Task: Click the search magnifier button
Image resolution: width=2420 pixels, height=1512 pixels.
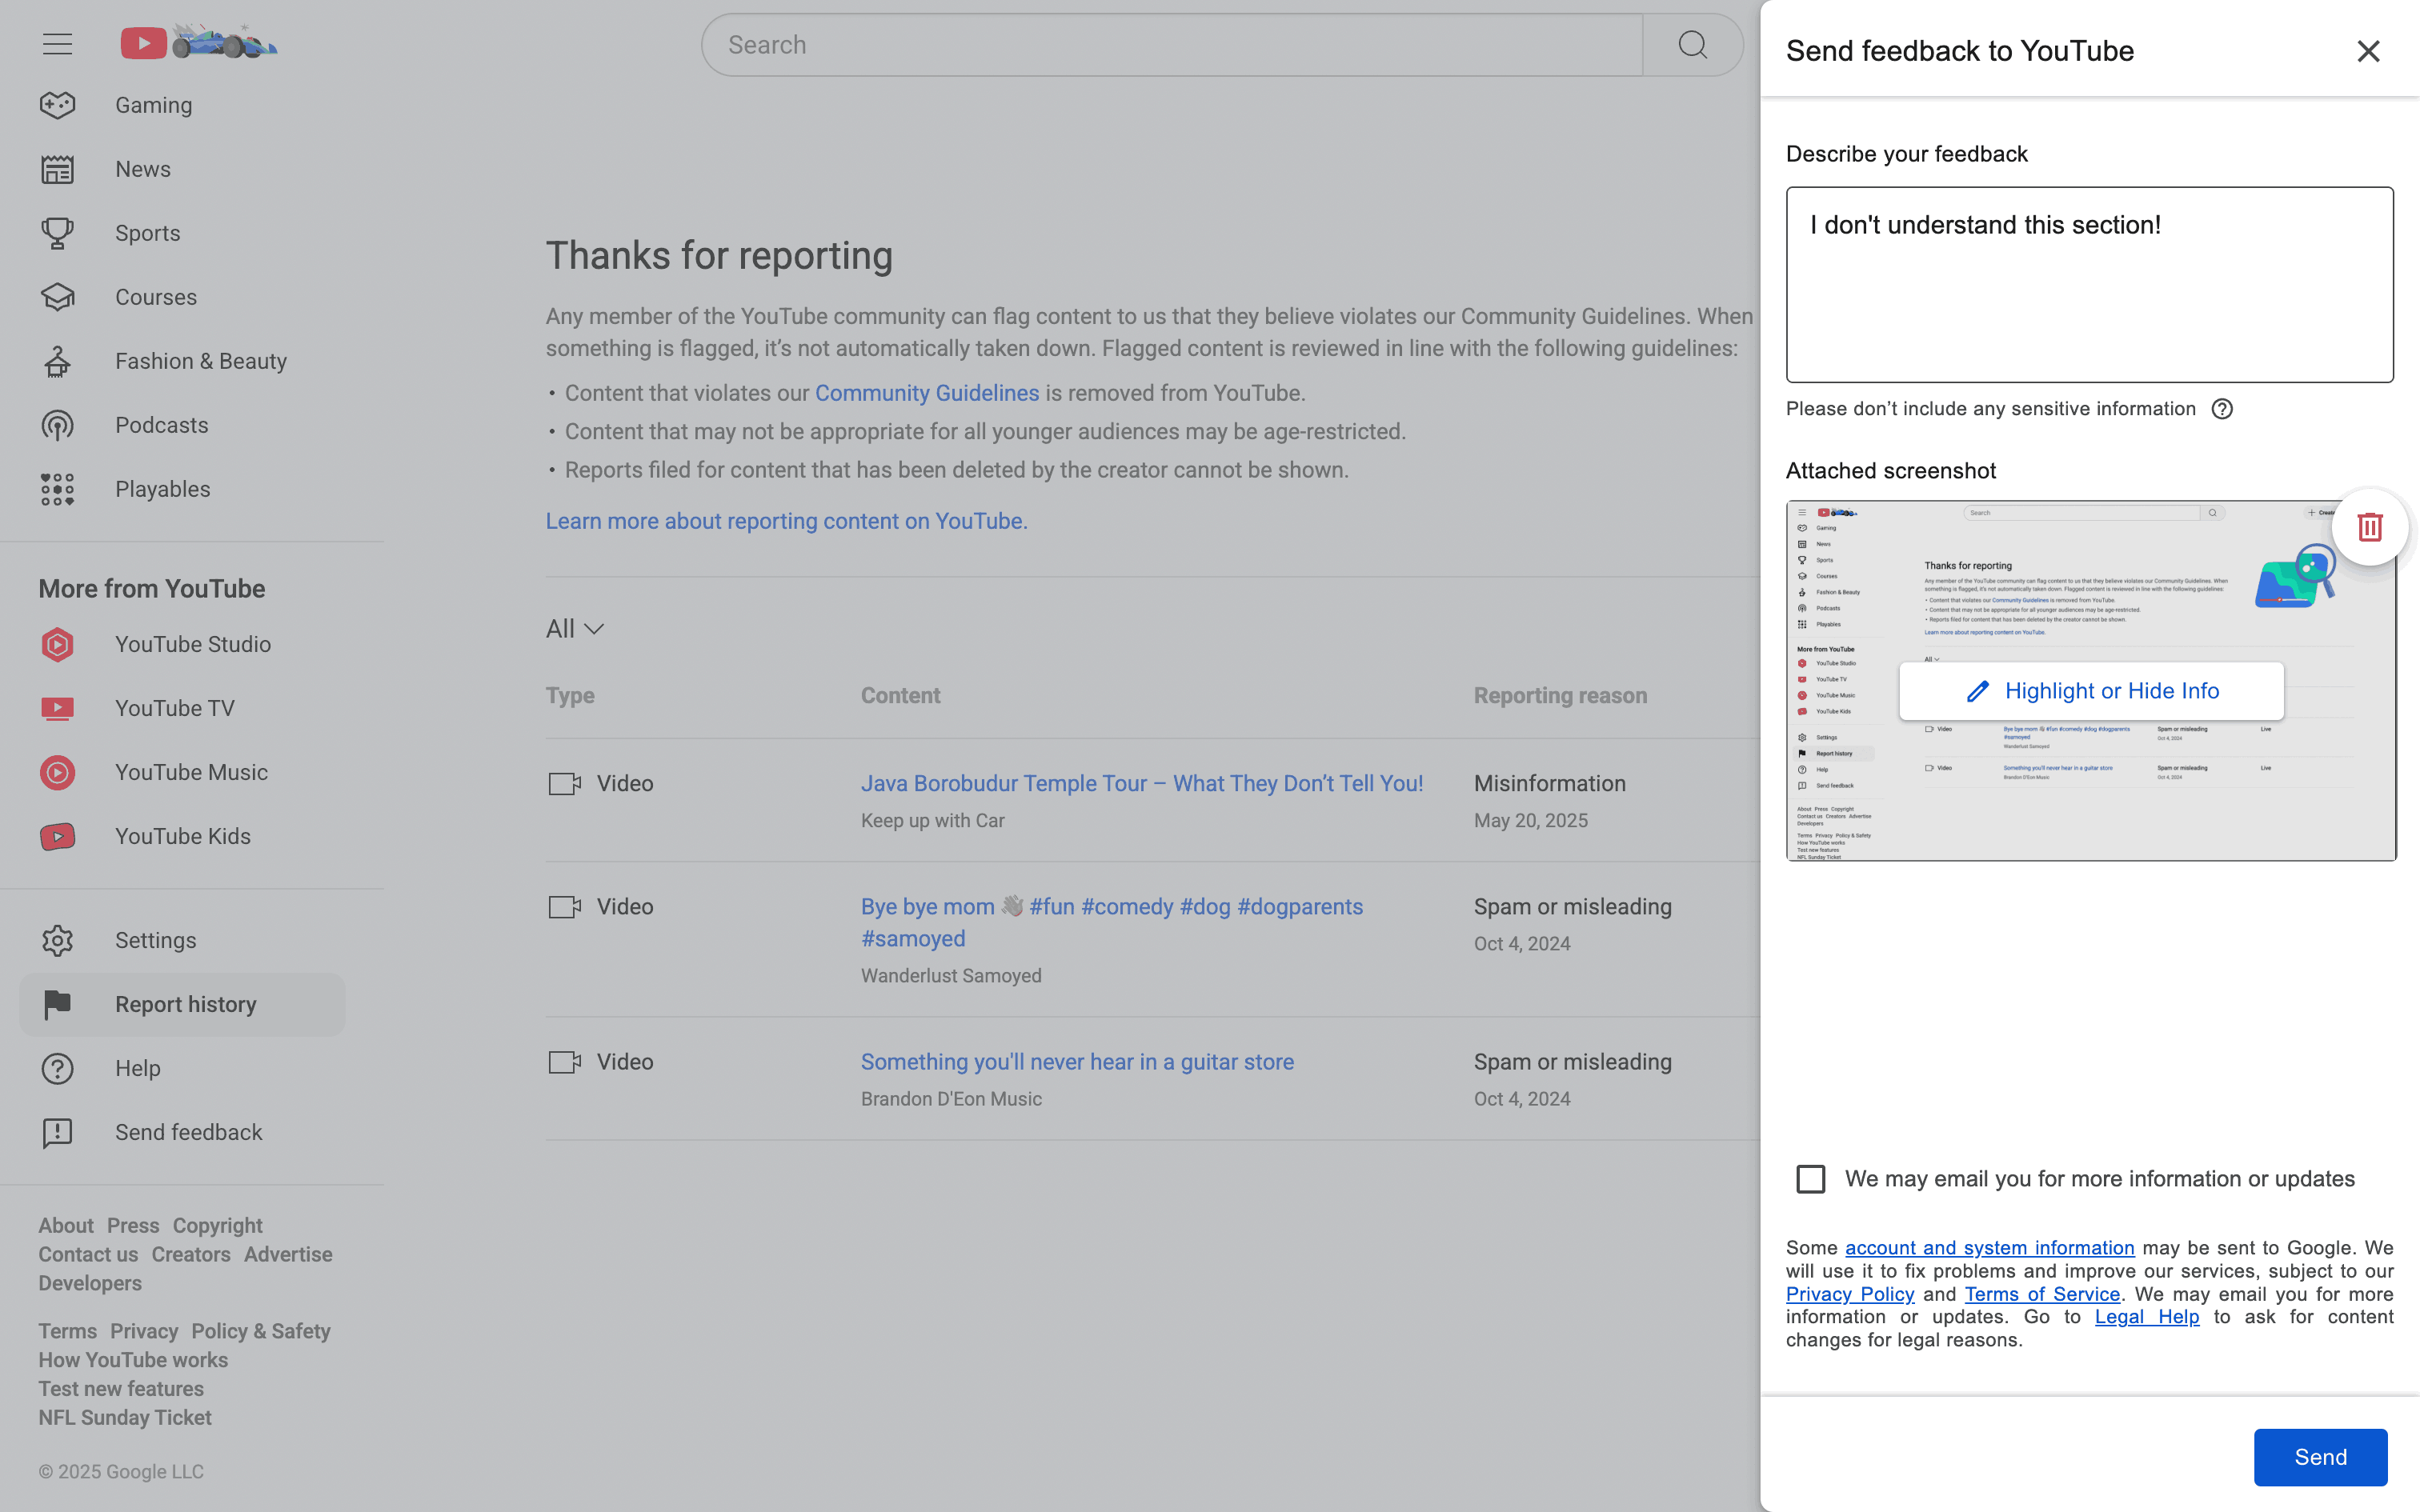Action: coord(1692,45)
